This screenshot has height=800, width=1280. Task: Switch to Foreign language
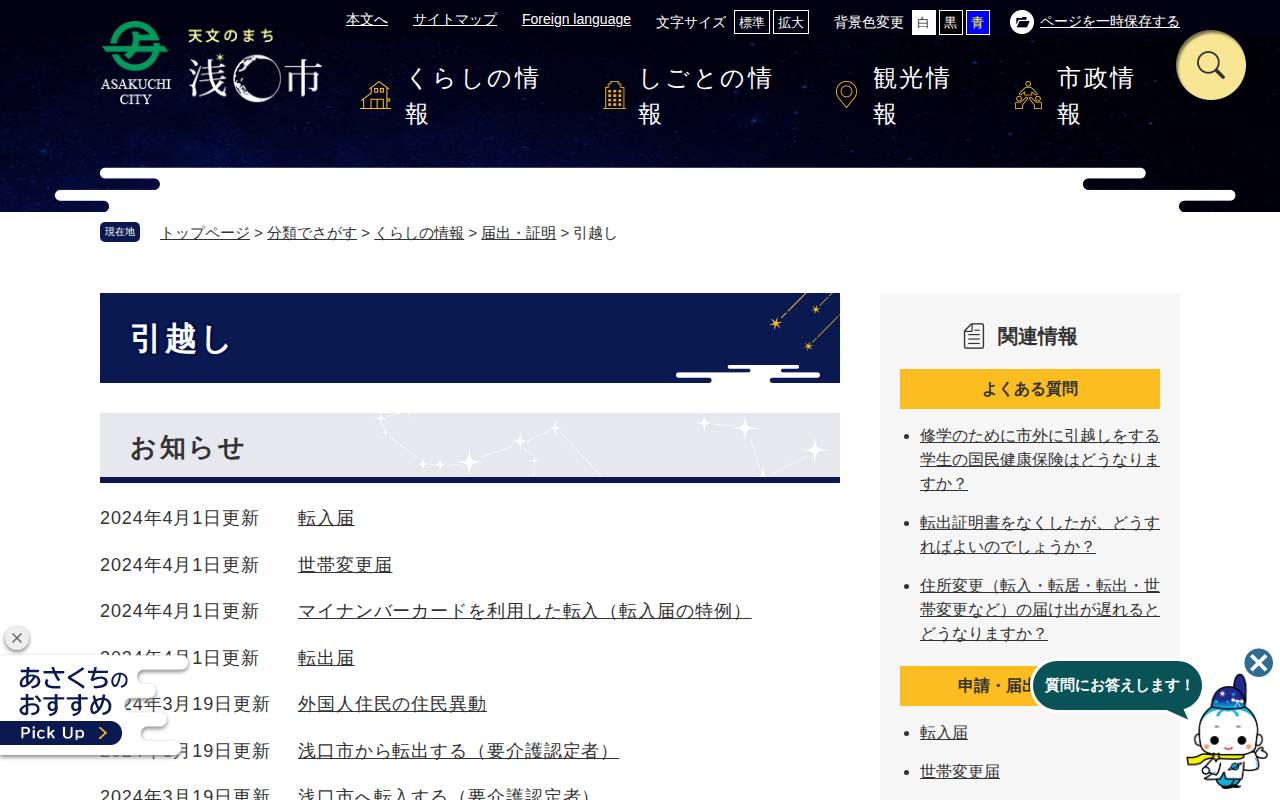(x=576, y=19)
